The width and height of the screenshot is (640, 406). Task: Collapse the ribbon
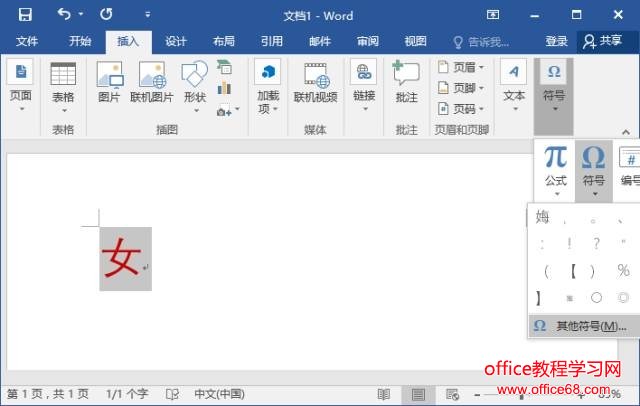(626, 132)
